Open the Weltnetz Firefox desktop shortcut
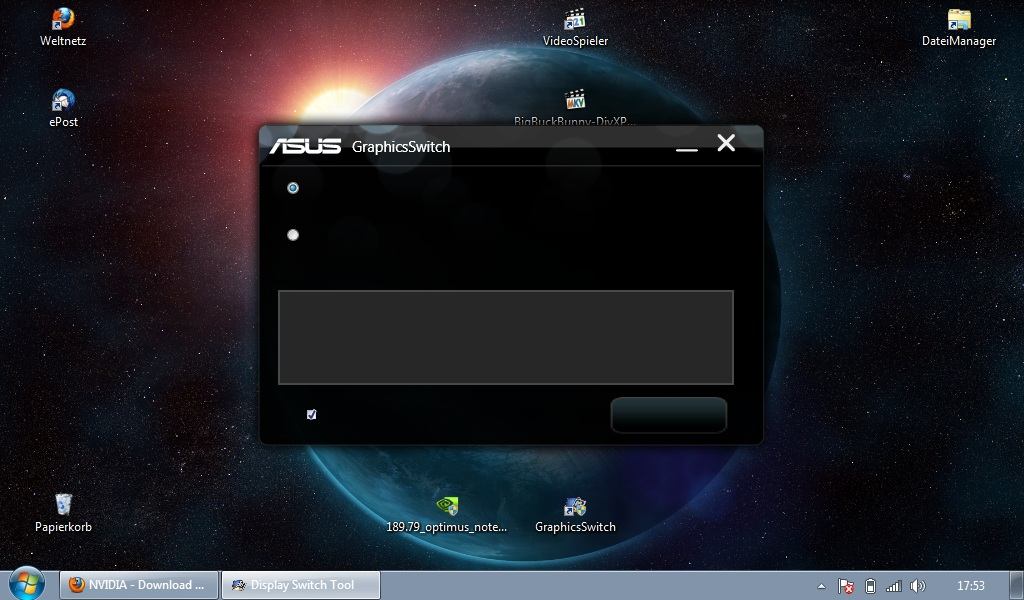This screenshot has height=600, width=1024. coord(63,27)
